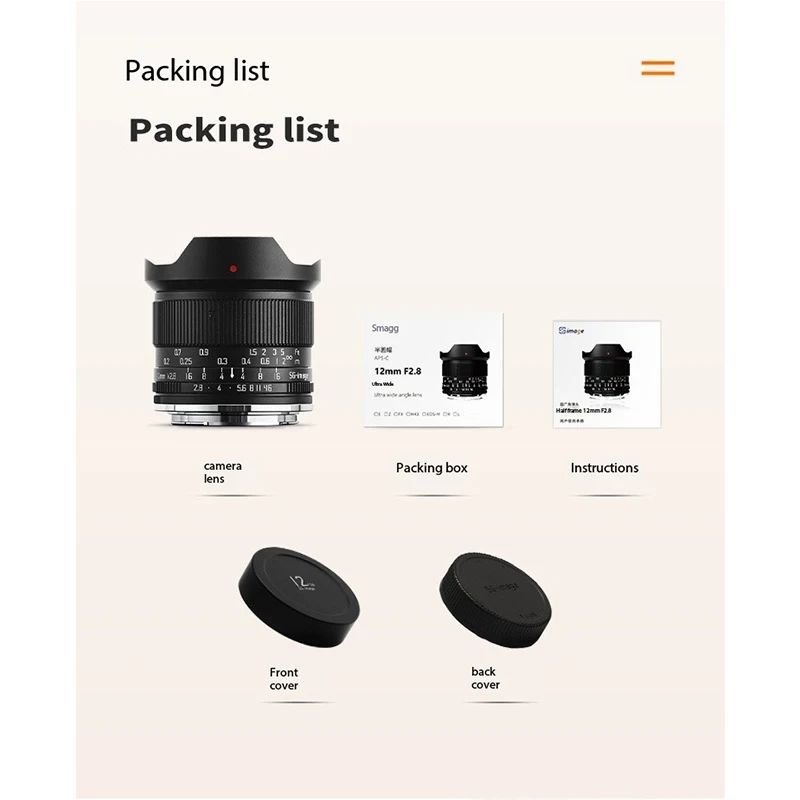Viewport: 800px width, 800px height.
Task: Click the bold 'Packing list' heading
Action: [234, 130]
